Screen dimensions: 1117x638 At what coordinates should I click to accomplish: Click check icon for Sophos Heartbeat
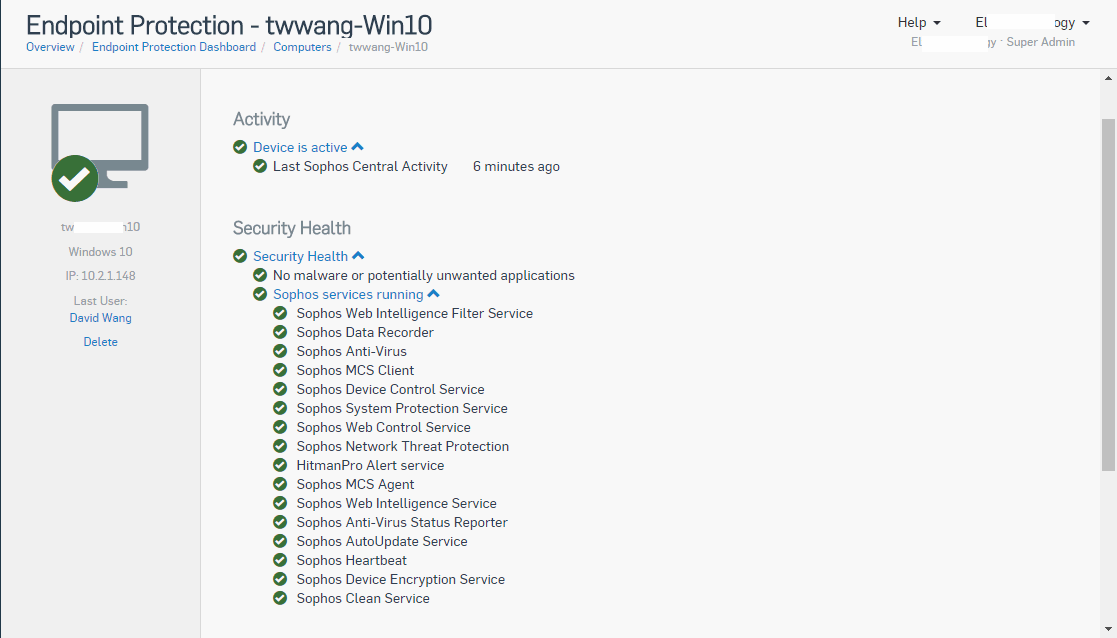click(x=280, y=560)
